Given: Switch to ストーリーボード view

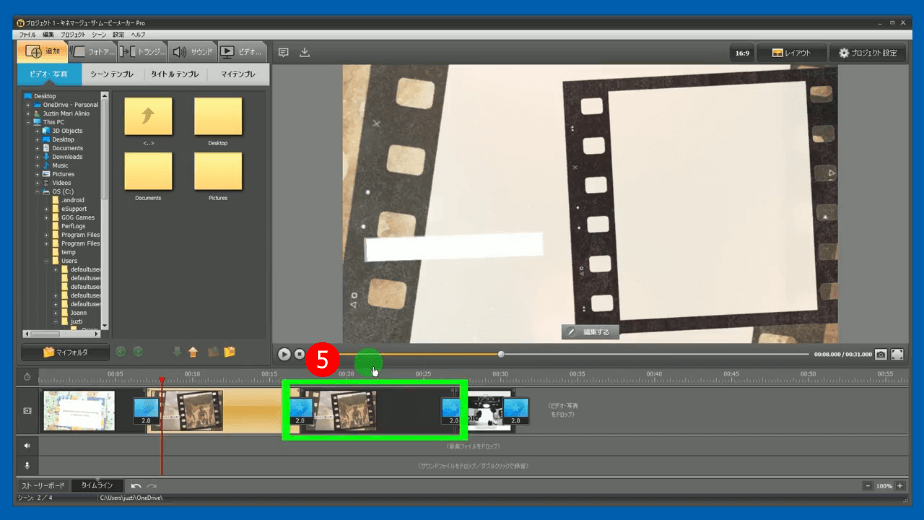Looking at the screenshot, I should (43, 485).
